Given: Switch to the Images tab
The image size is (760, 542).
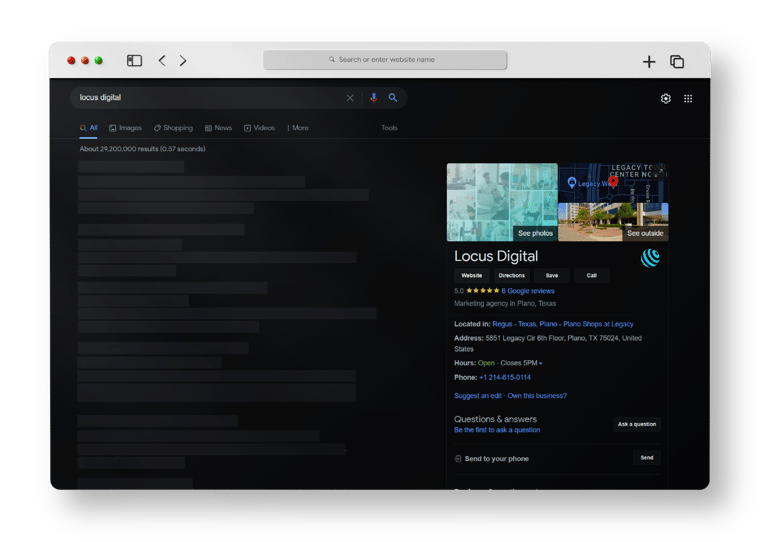Looking at the screenshot, I should point(126,128).
